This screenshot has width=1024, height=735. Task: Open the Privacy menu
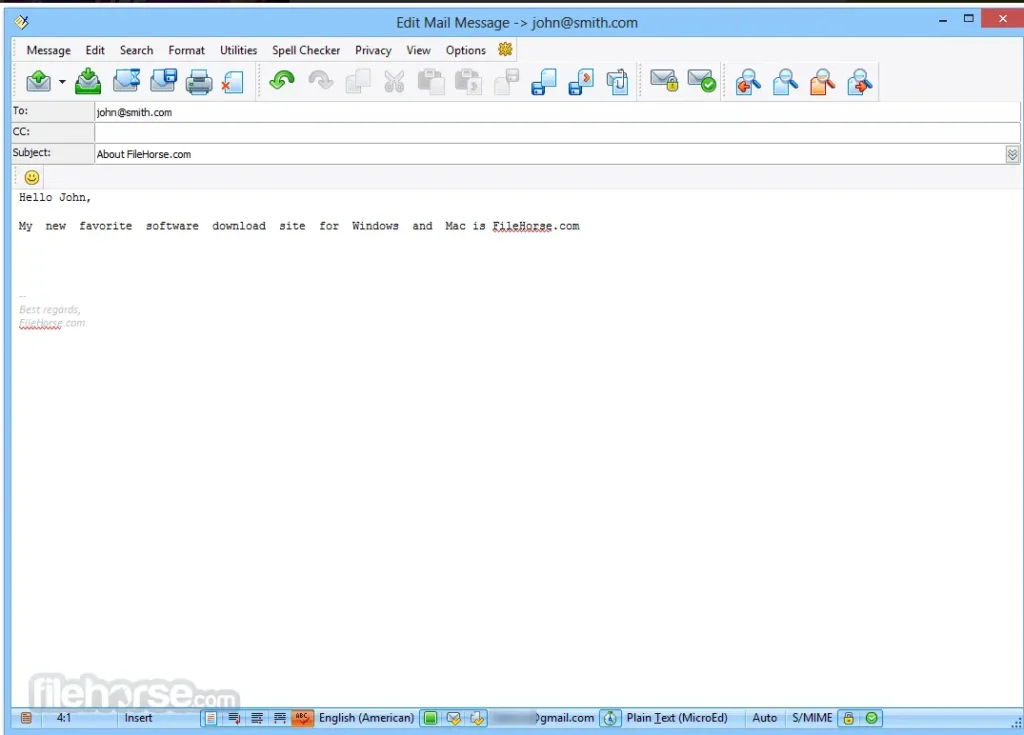coord(372,50)
